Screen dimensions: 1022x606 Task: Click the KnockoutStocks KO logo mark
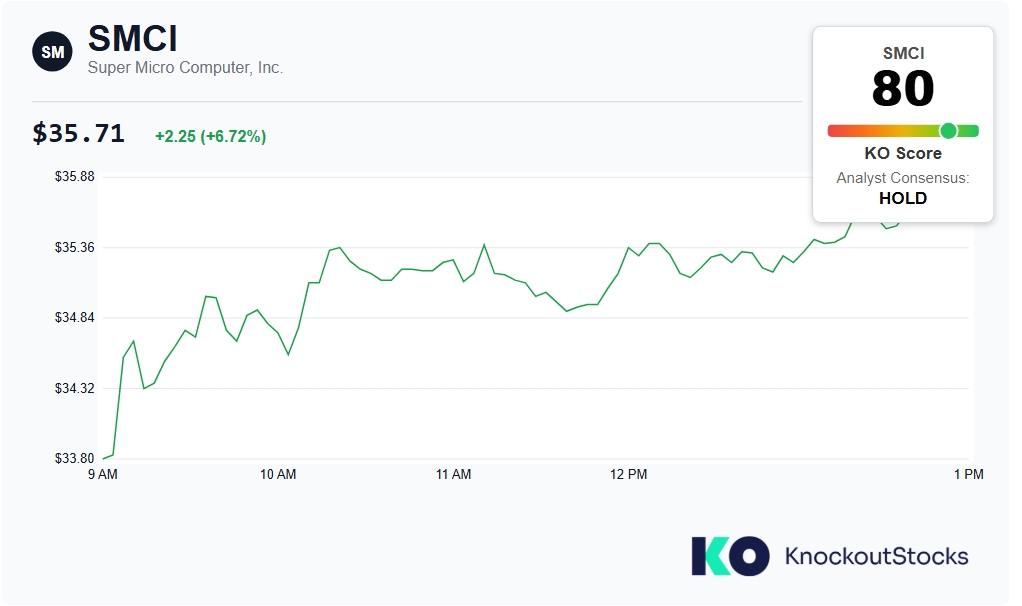pyautogui.click(x=730, y=556)
